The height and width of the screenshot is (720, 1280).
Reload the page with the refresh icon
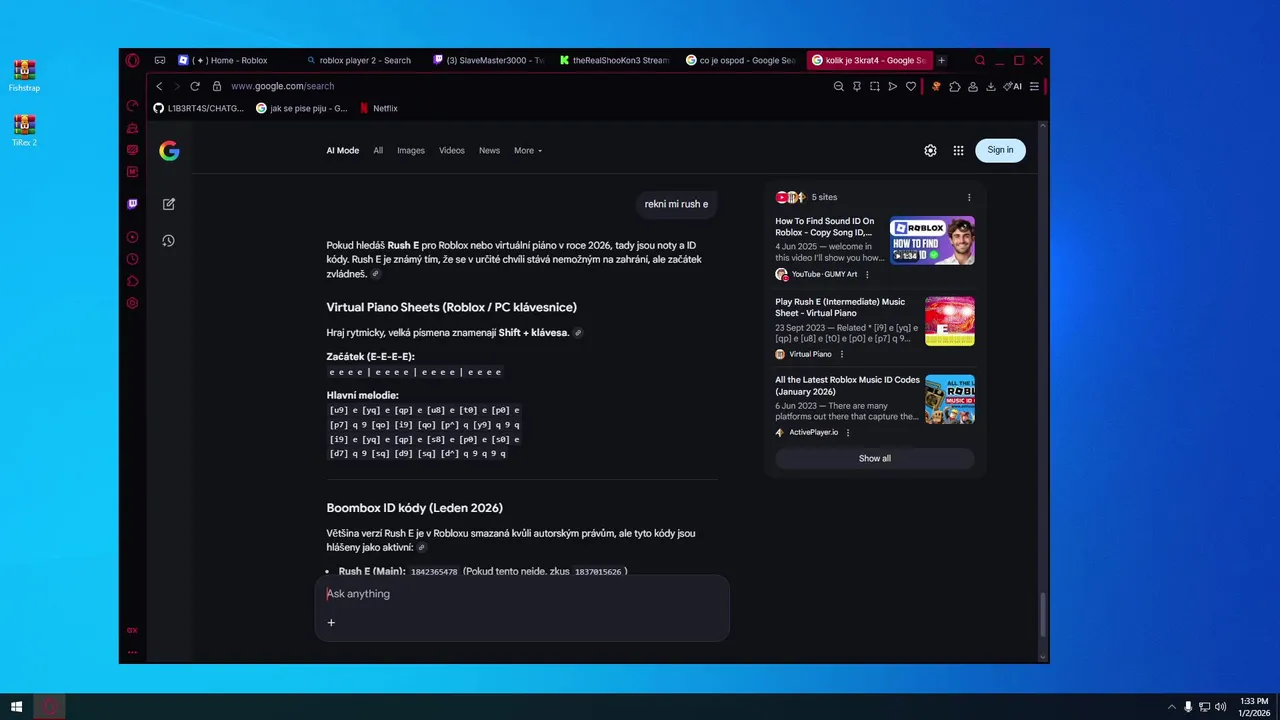(195, 86)
